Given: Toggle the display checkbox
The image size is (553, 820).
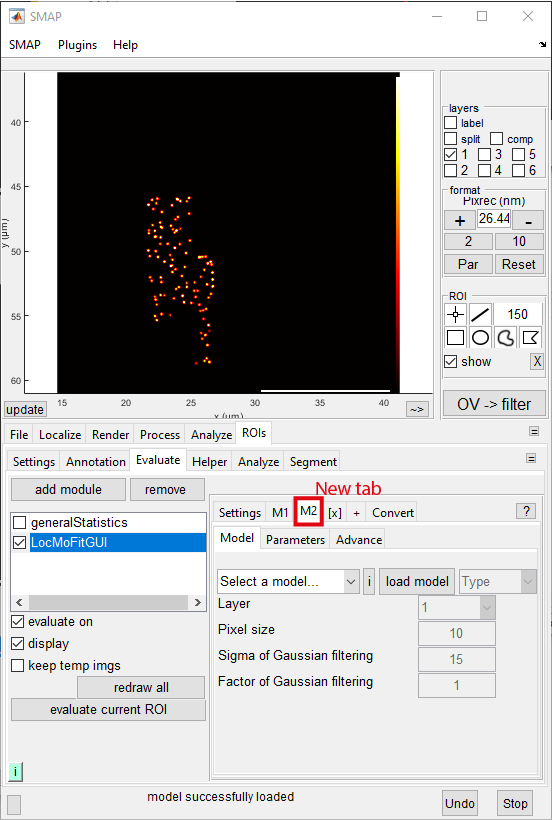Looking at the screenshot, I should pos(18,644).
